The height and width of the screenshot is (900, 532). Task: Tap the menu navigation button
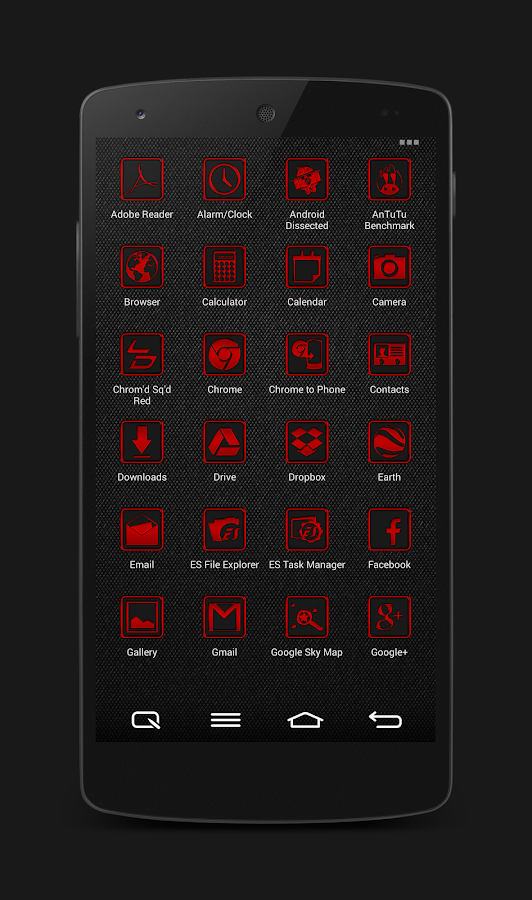tap(226, 720)
